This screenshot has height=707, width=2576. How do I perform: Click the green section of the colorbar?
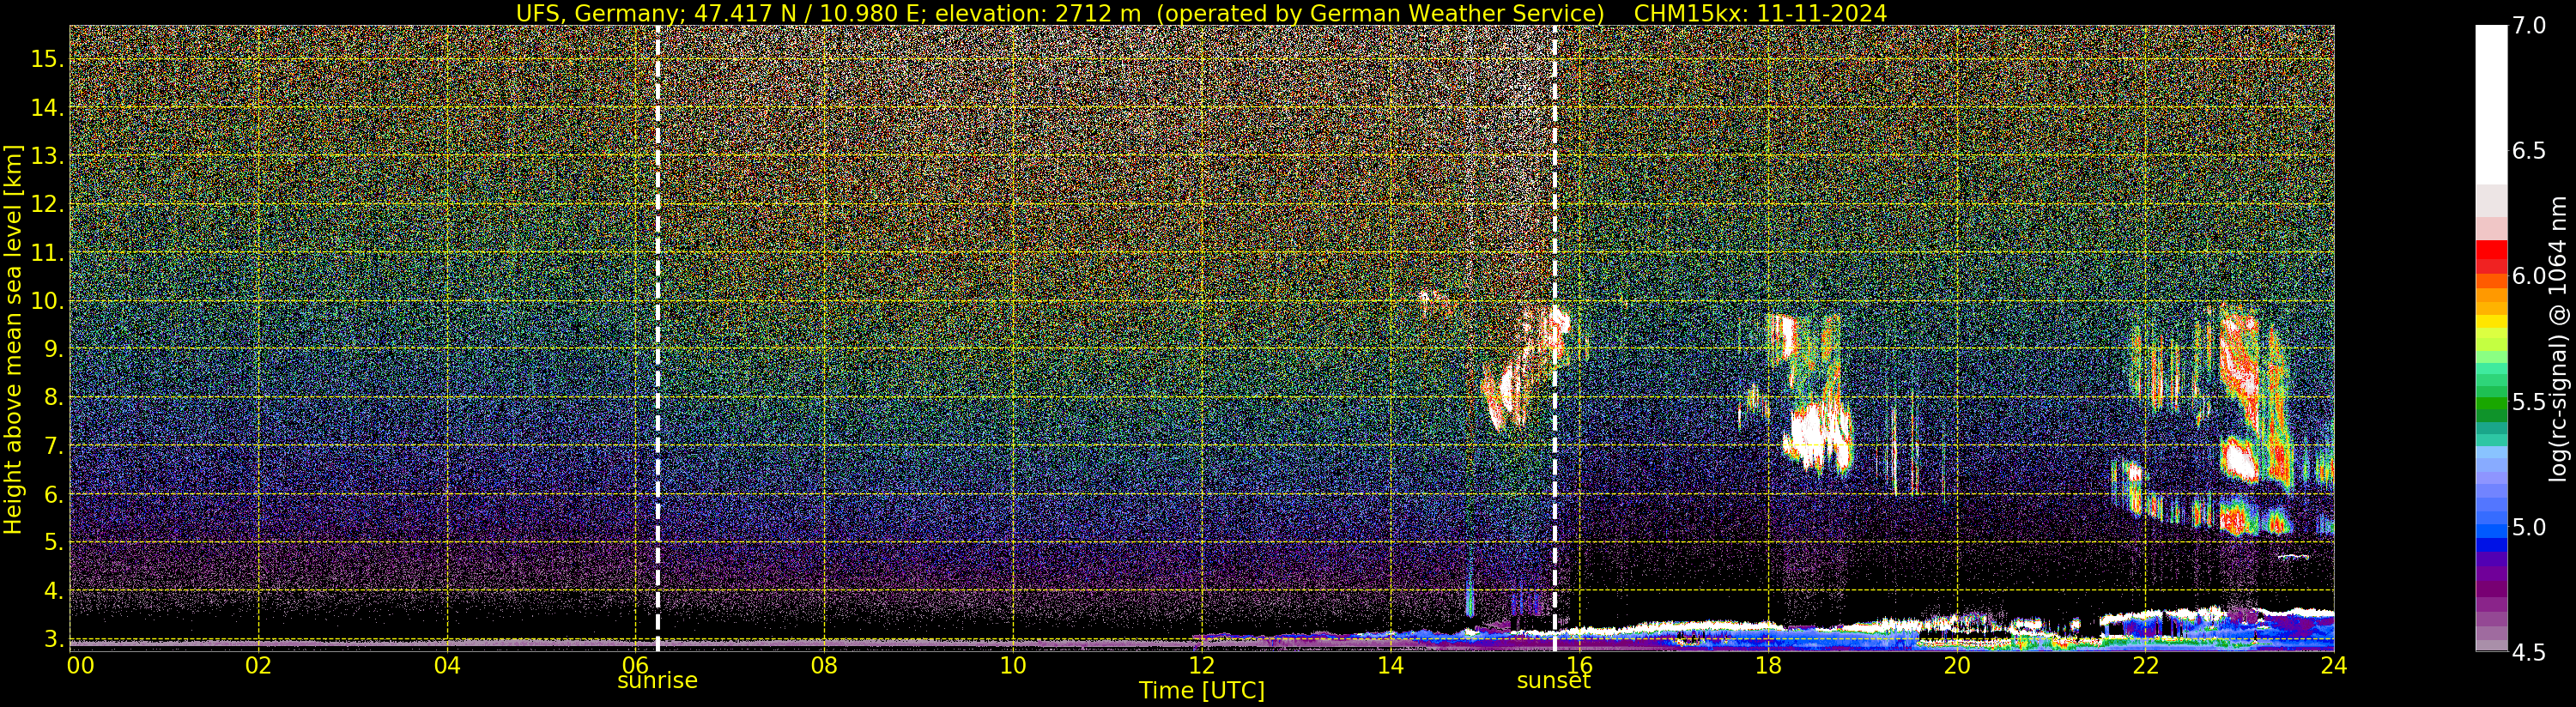2491,405
